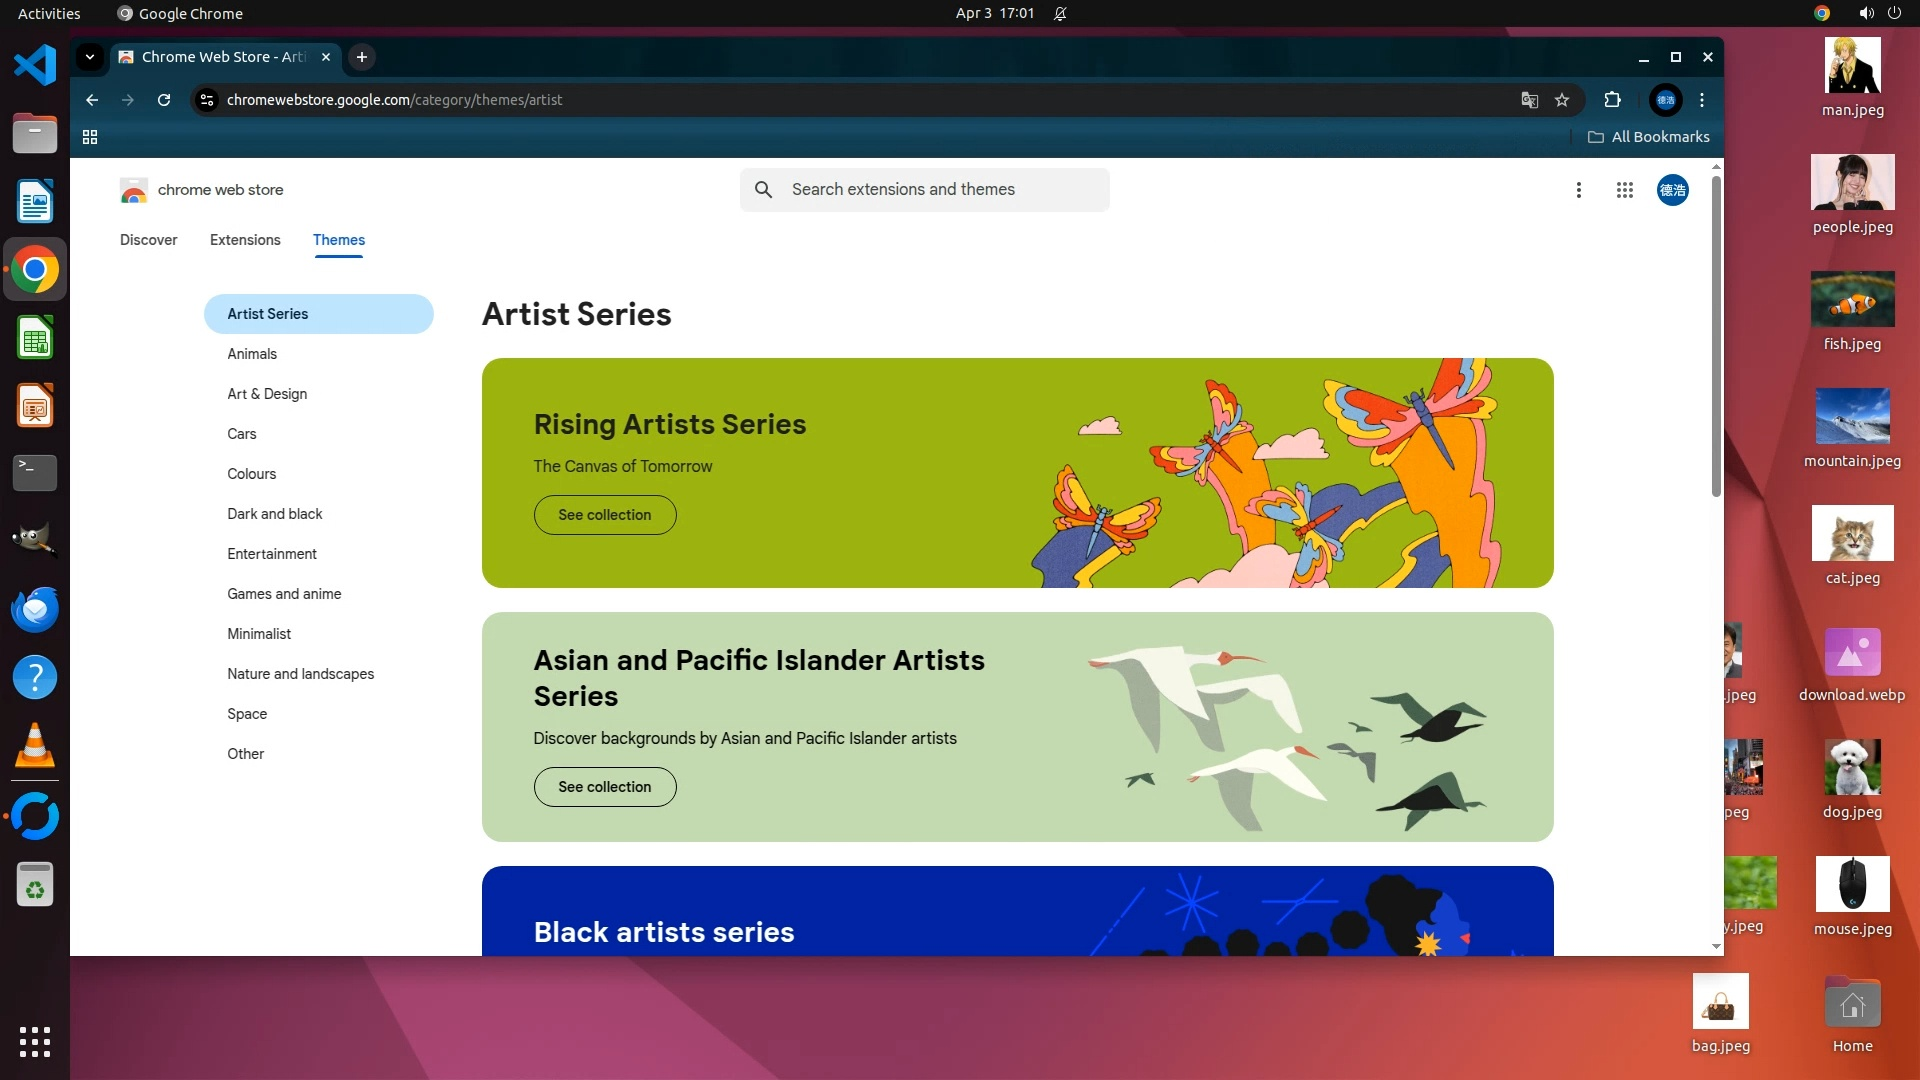Bookmark this page with the star icon
This screenshot has width=1920, height=1080.
1562,100
